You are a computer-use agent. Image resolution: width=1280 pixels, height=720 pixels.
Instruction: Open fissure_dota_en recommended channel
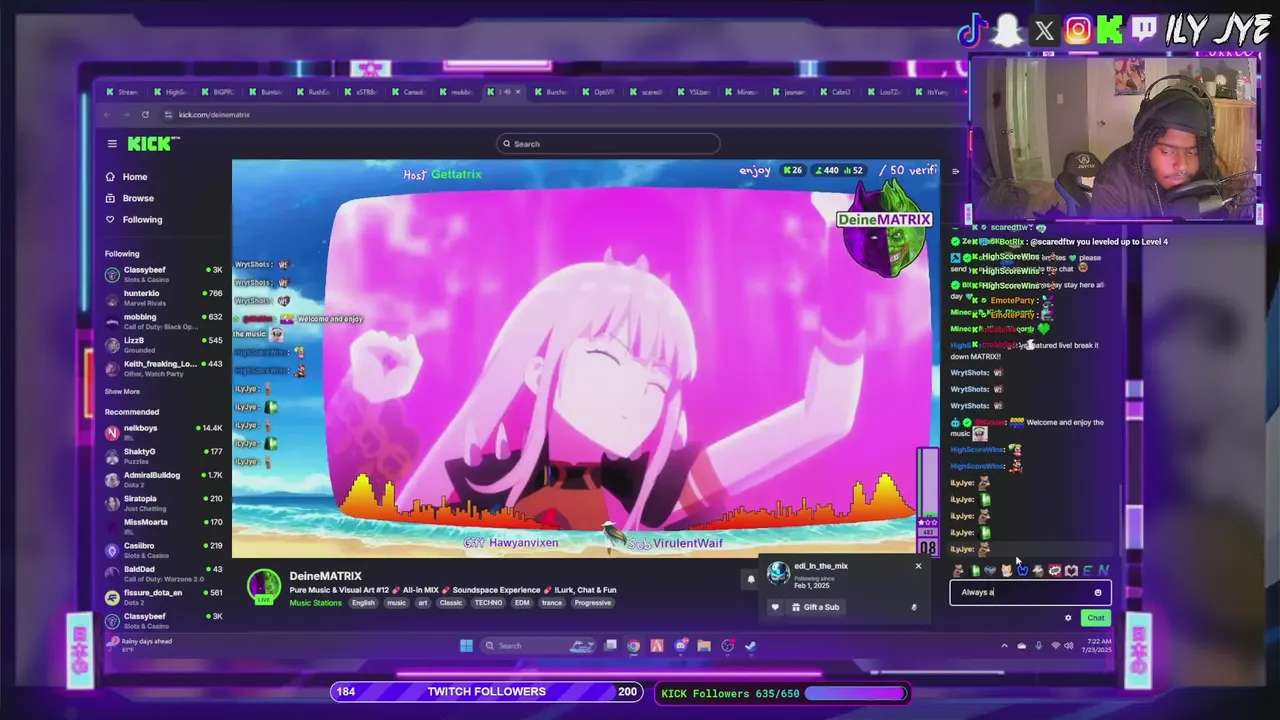tap(163, 595)
